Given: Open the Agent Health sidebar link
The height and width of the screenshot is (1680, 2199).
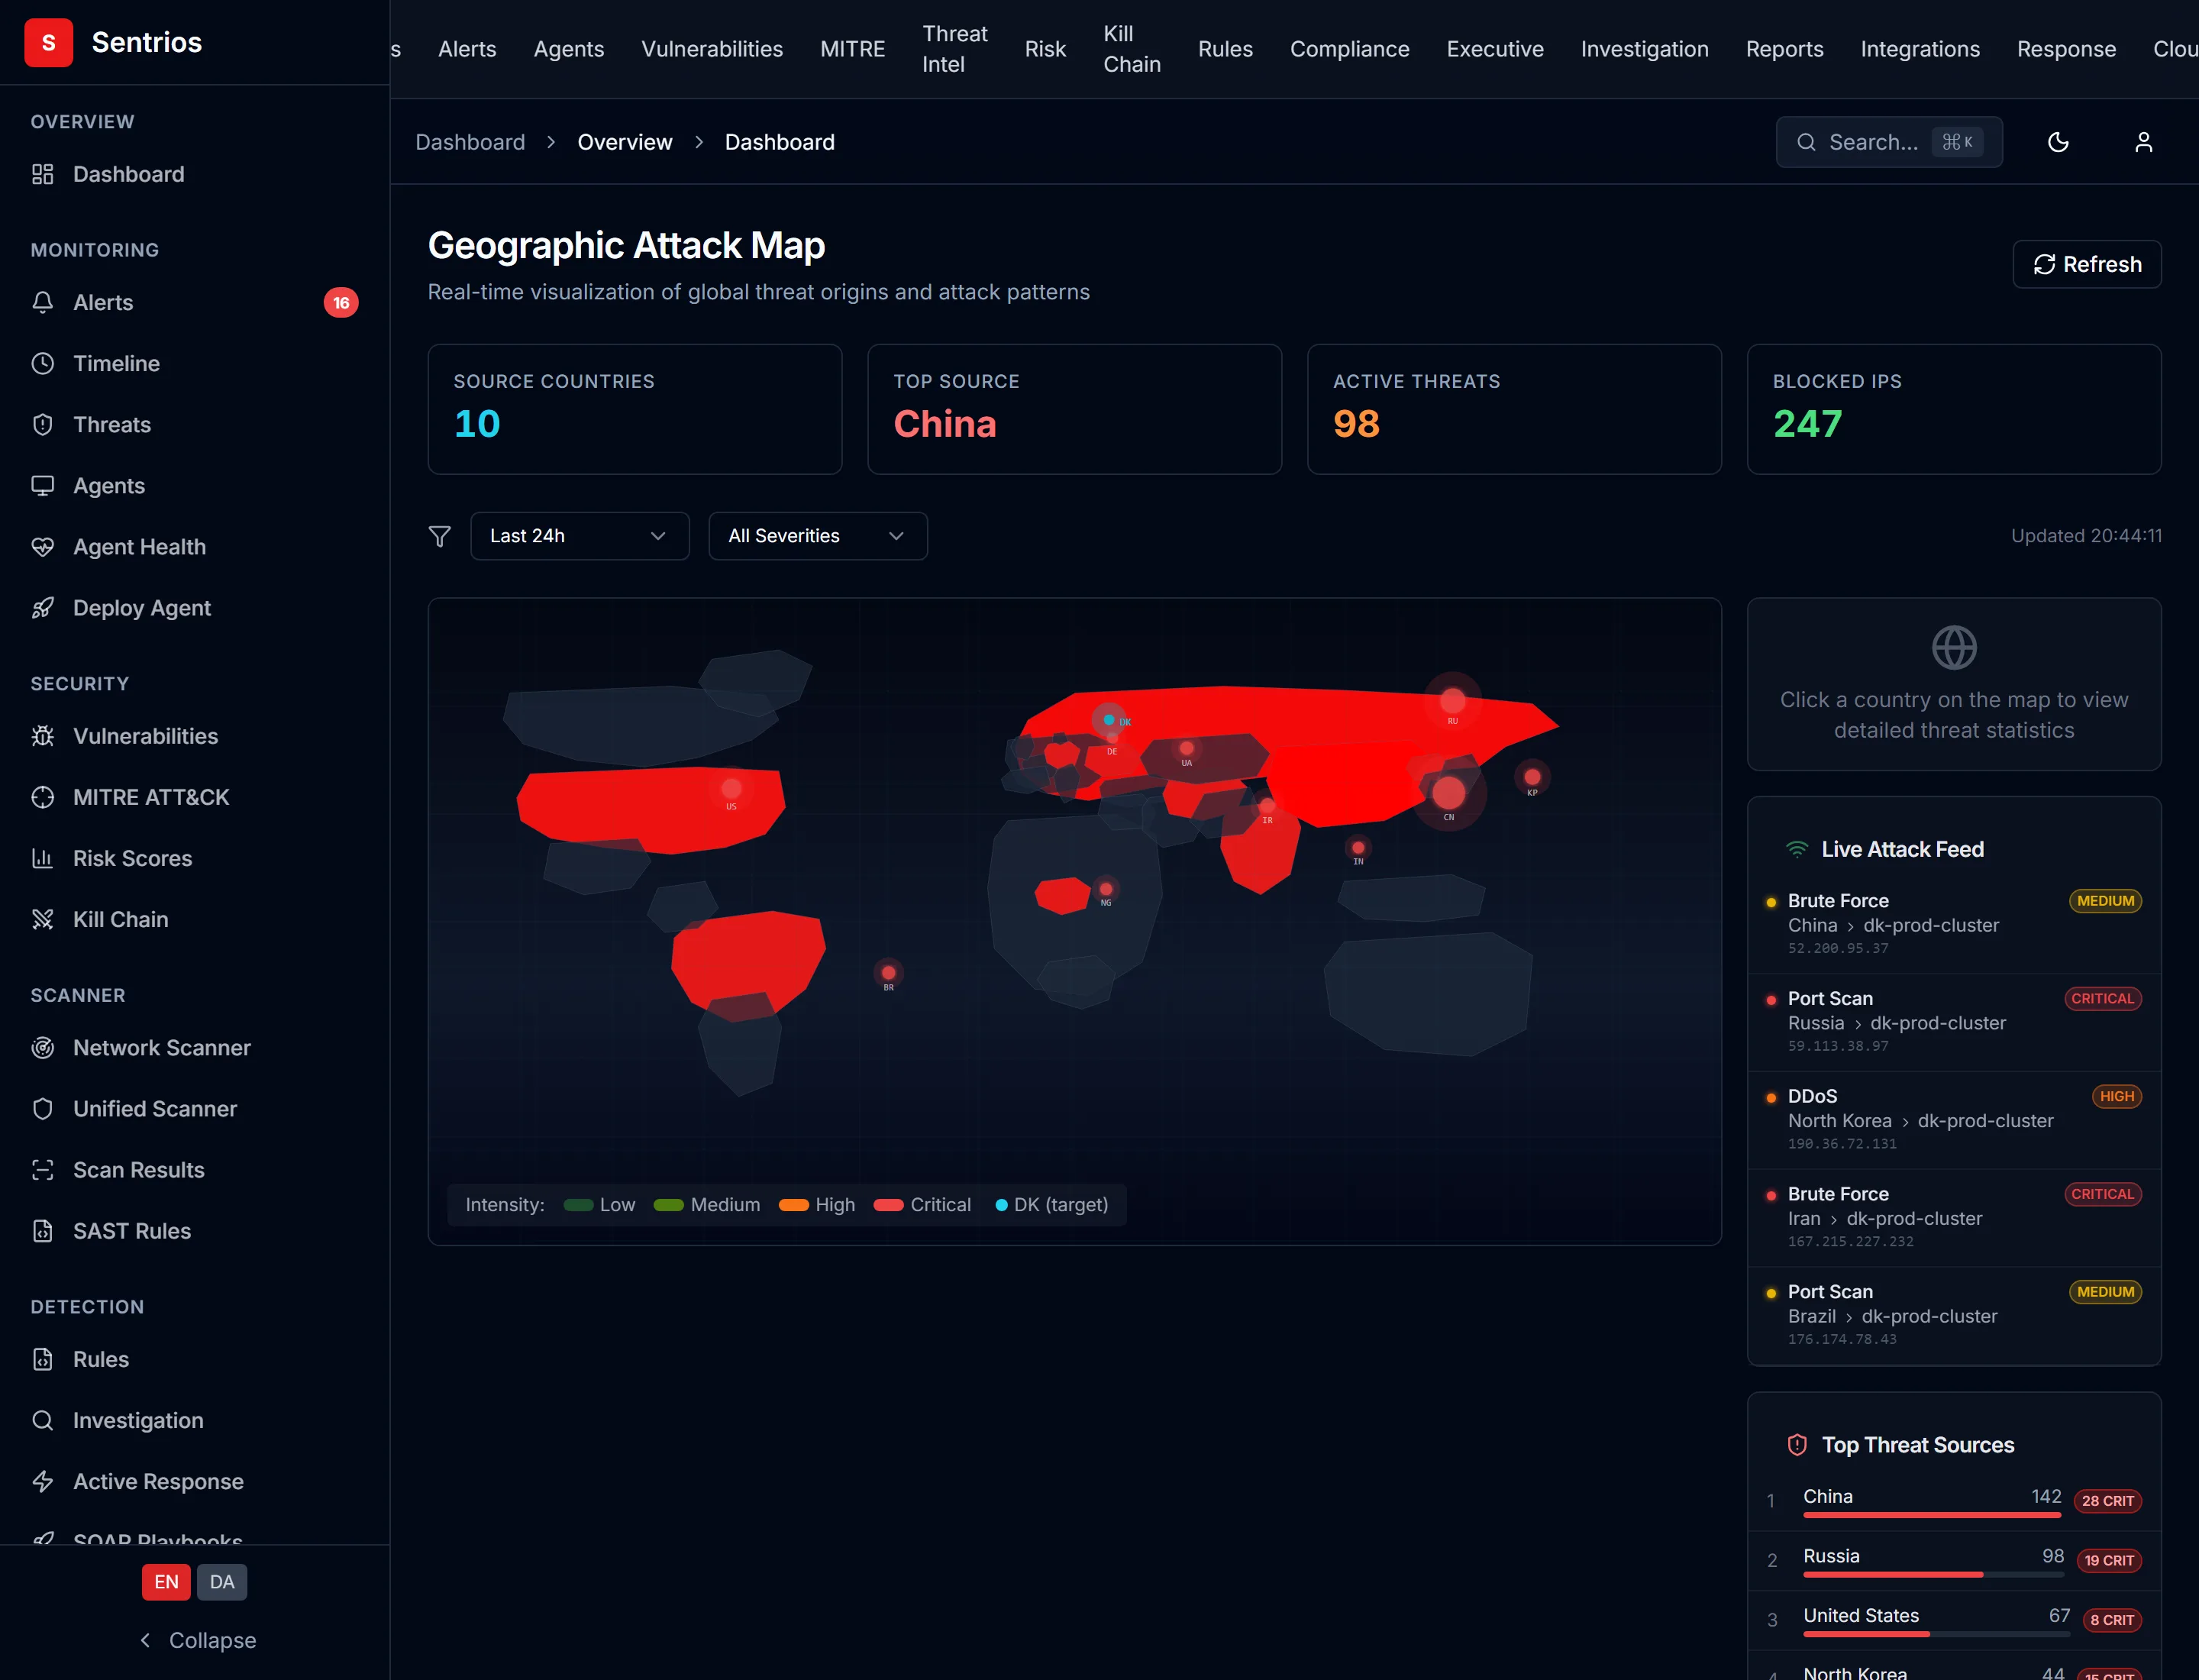Looking at the screenshot, I should click(194, 547).
